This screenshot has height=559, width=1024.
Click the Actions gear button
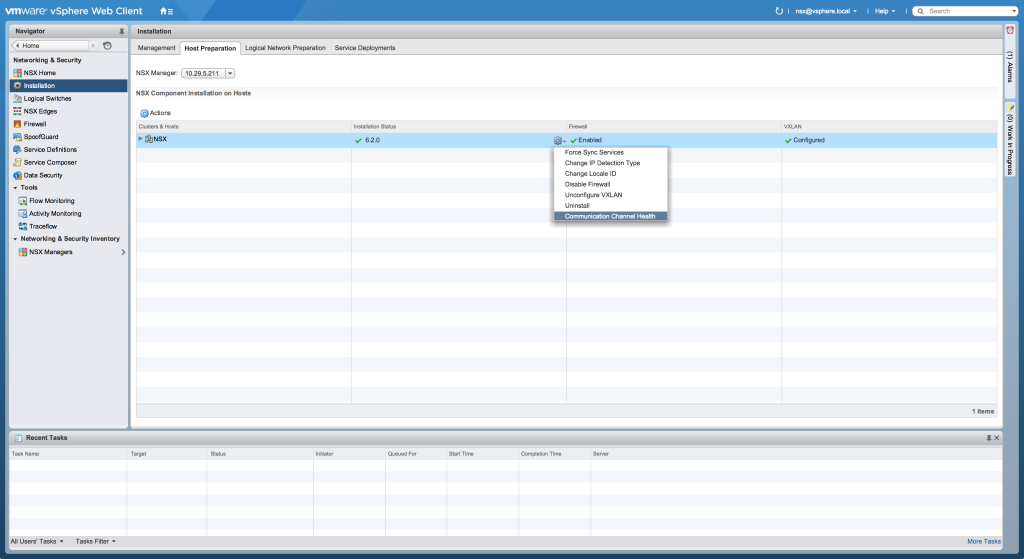155,113
